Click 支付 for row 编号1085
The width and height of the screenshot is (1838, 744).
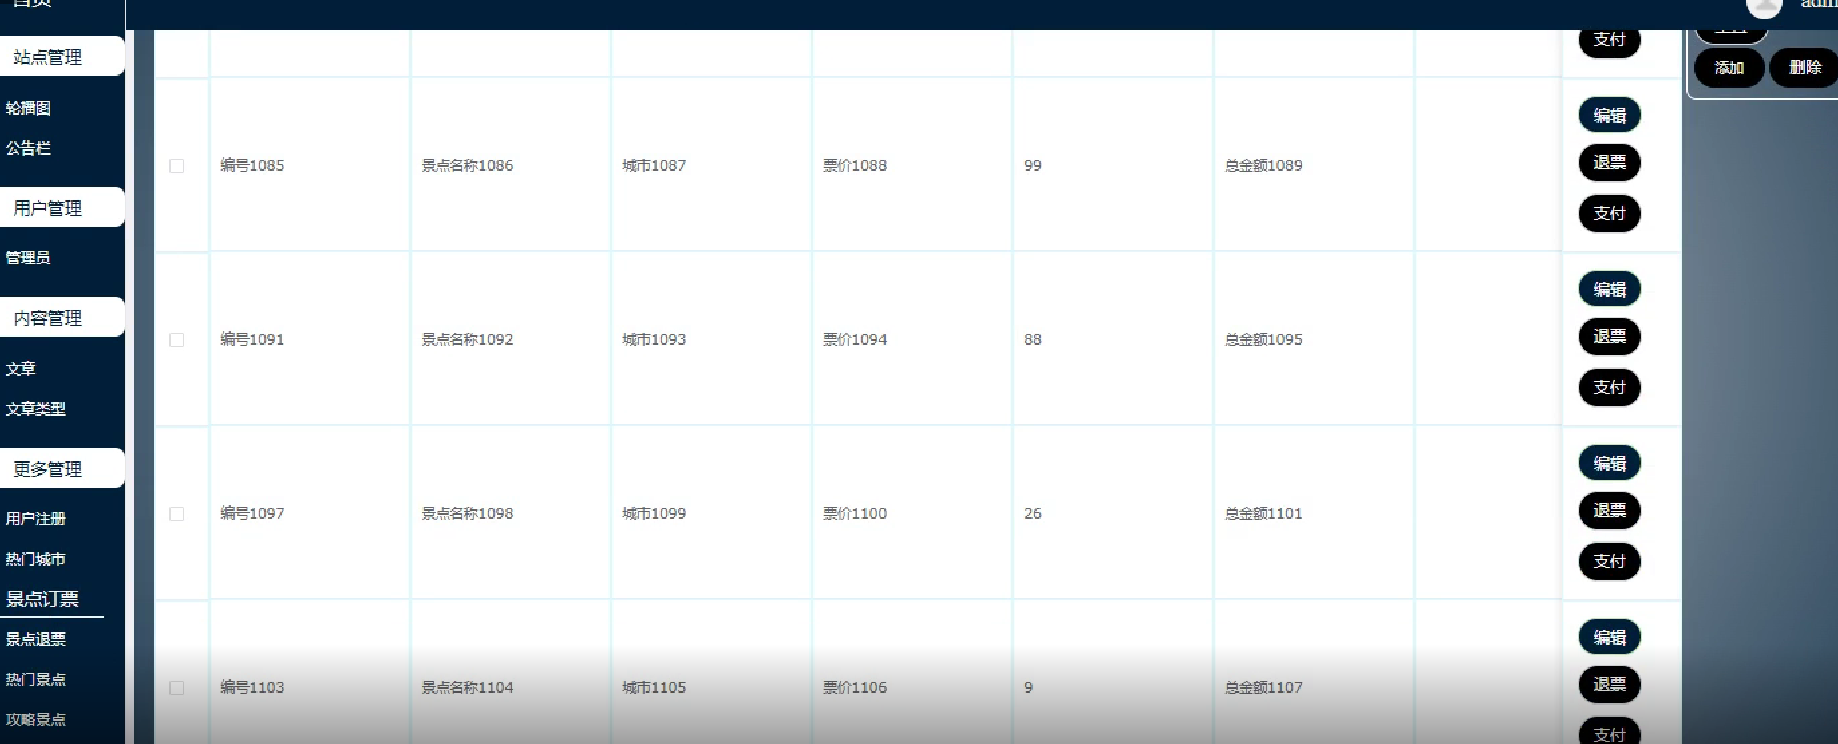click(x=1610, y=213)
